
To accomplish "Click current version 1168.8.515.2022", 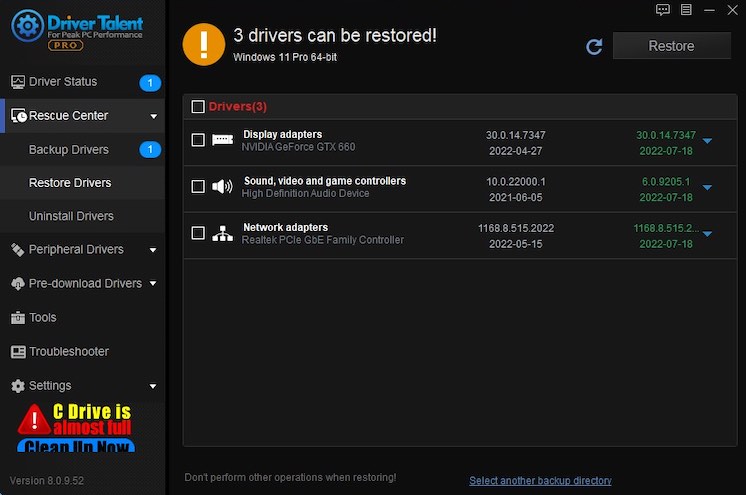I will (x=516, y=228).
